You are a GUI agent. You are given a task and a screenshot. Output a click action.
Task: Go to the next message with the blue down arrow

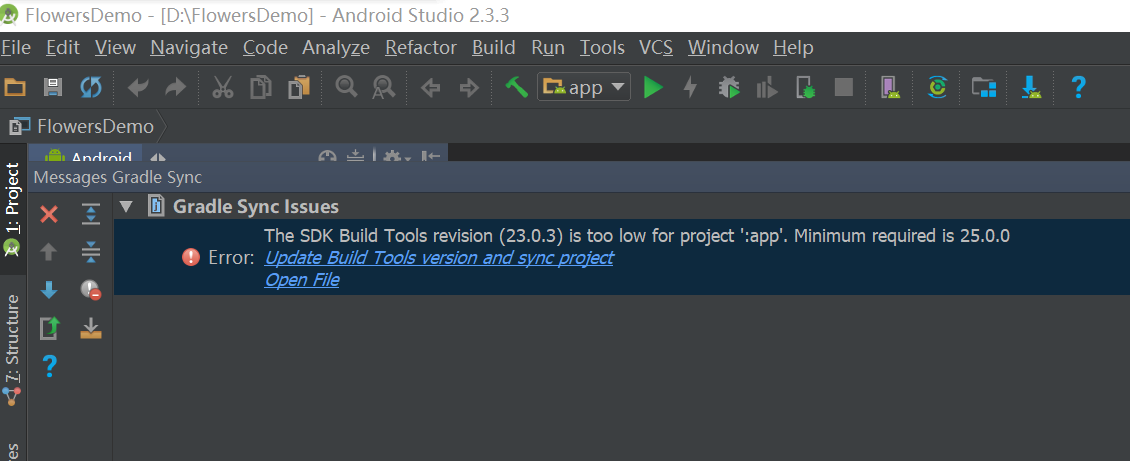click(x=49, y=290)
